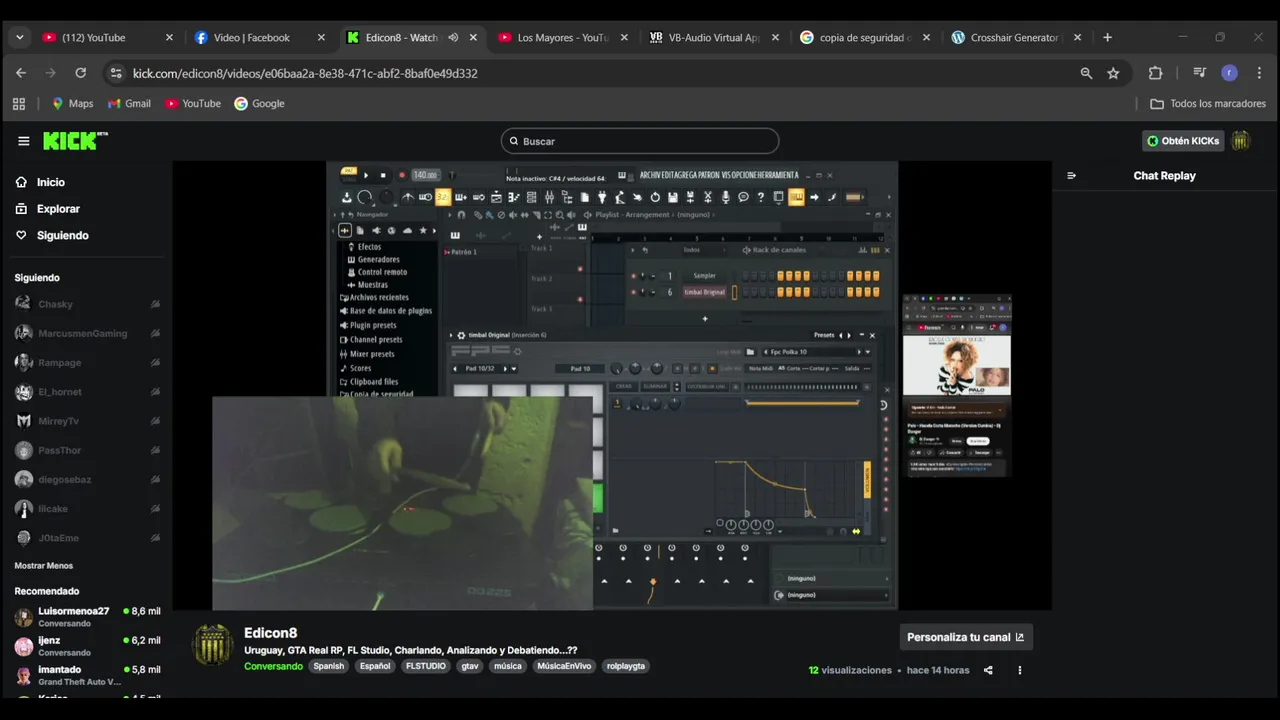Bookmark this page with the star icon
Image resolution: width=1280 pixels, height=720 pixels.
tap(1113, 73)
